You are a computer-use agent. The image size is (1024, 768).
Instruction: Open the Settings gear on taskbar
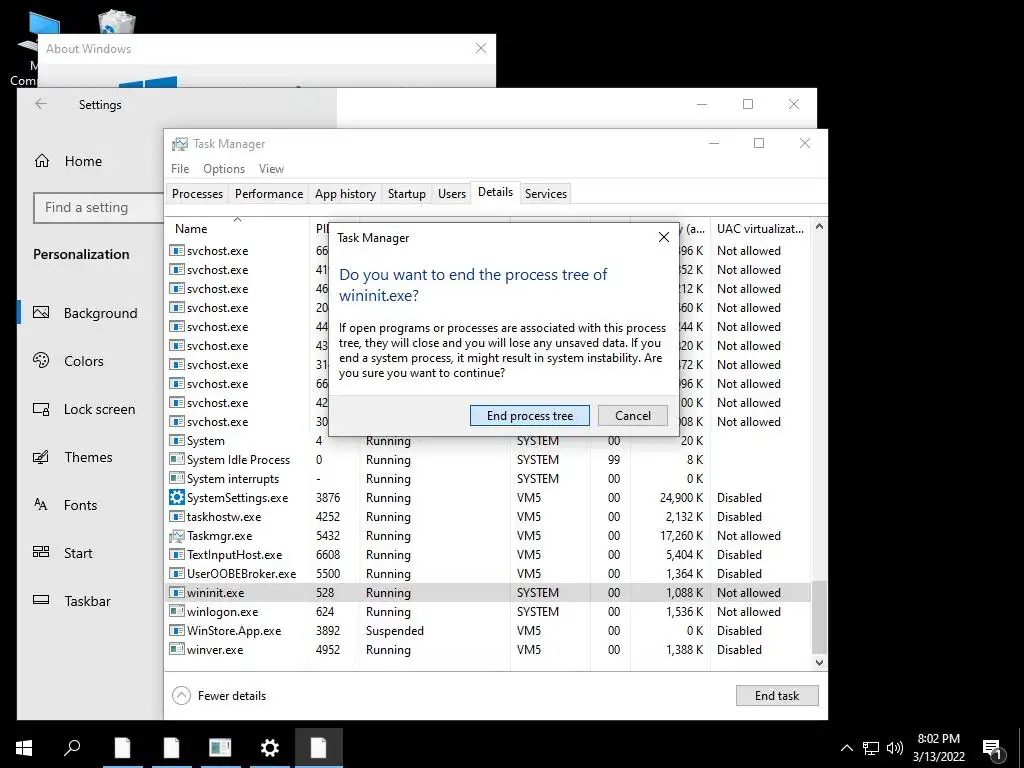[270, 748]
